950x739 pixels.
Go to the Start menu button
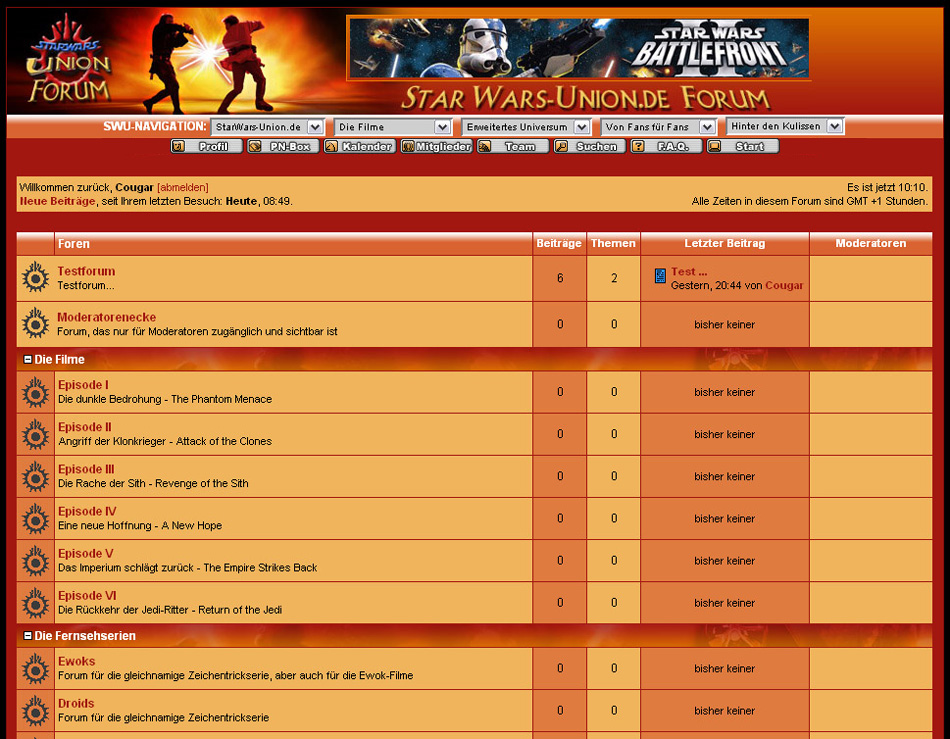(x=743, y=146)
